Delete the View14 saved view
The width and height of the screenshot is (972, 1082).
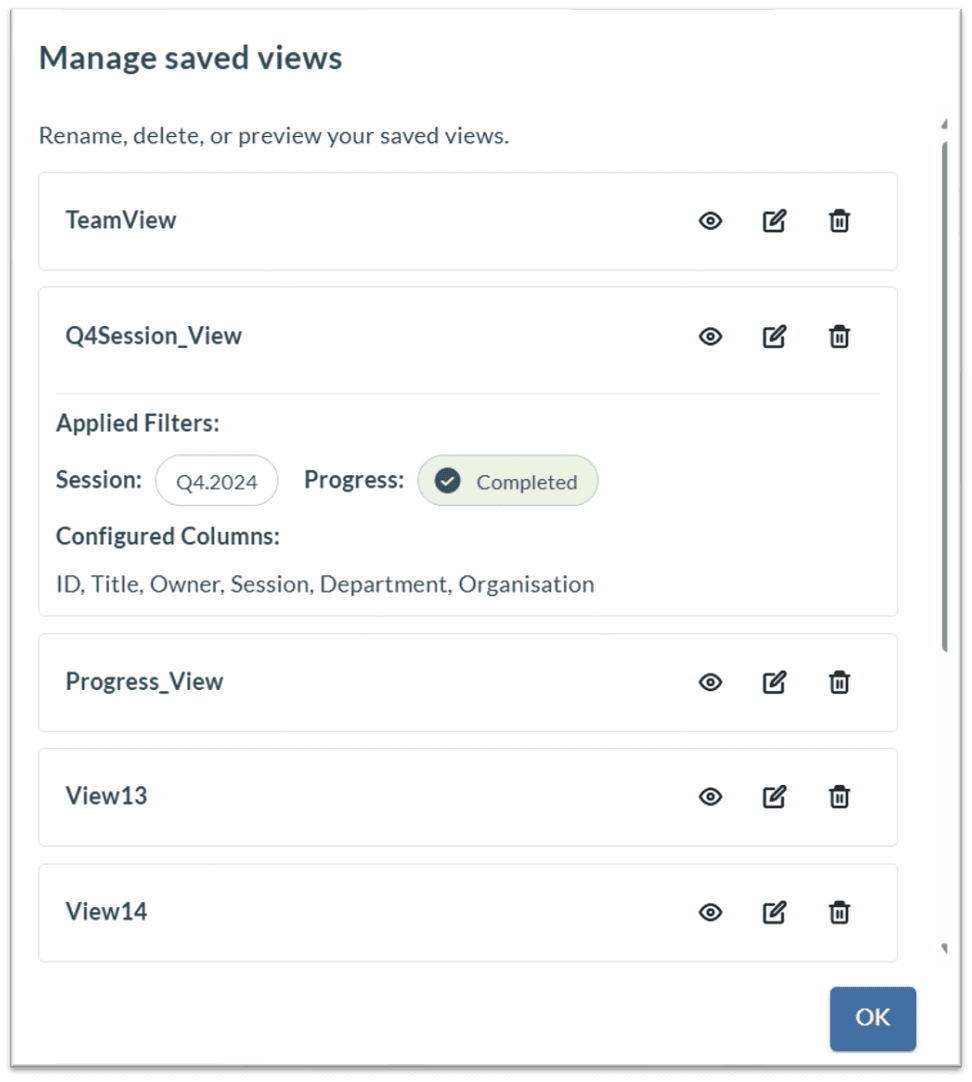839,913
